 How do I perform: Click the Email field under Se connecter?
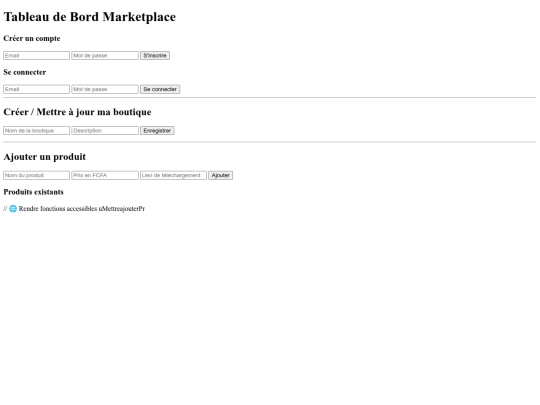(x=37, y=89)
